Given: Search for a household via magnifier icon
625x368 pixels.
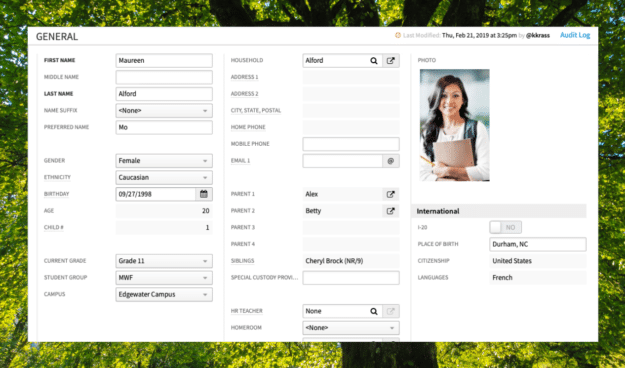Looking at the screenshot, I should (x=373, y=61).
